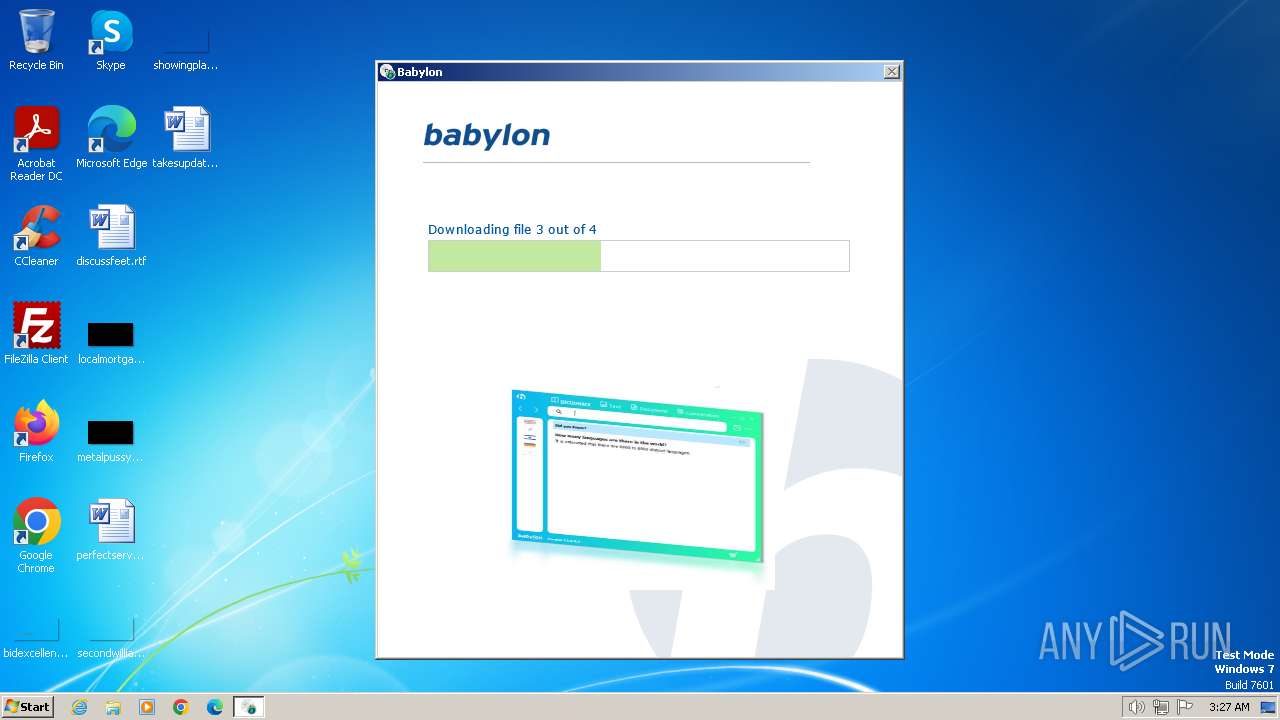Open Microsoft Edge desktop shortcut
The width and height of the screenshot is (1280, 720).
(x=111, y=138)
